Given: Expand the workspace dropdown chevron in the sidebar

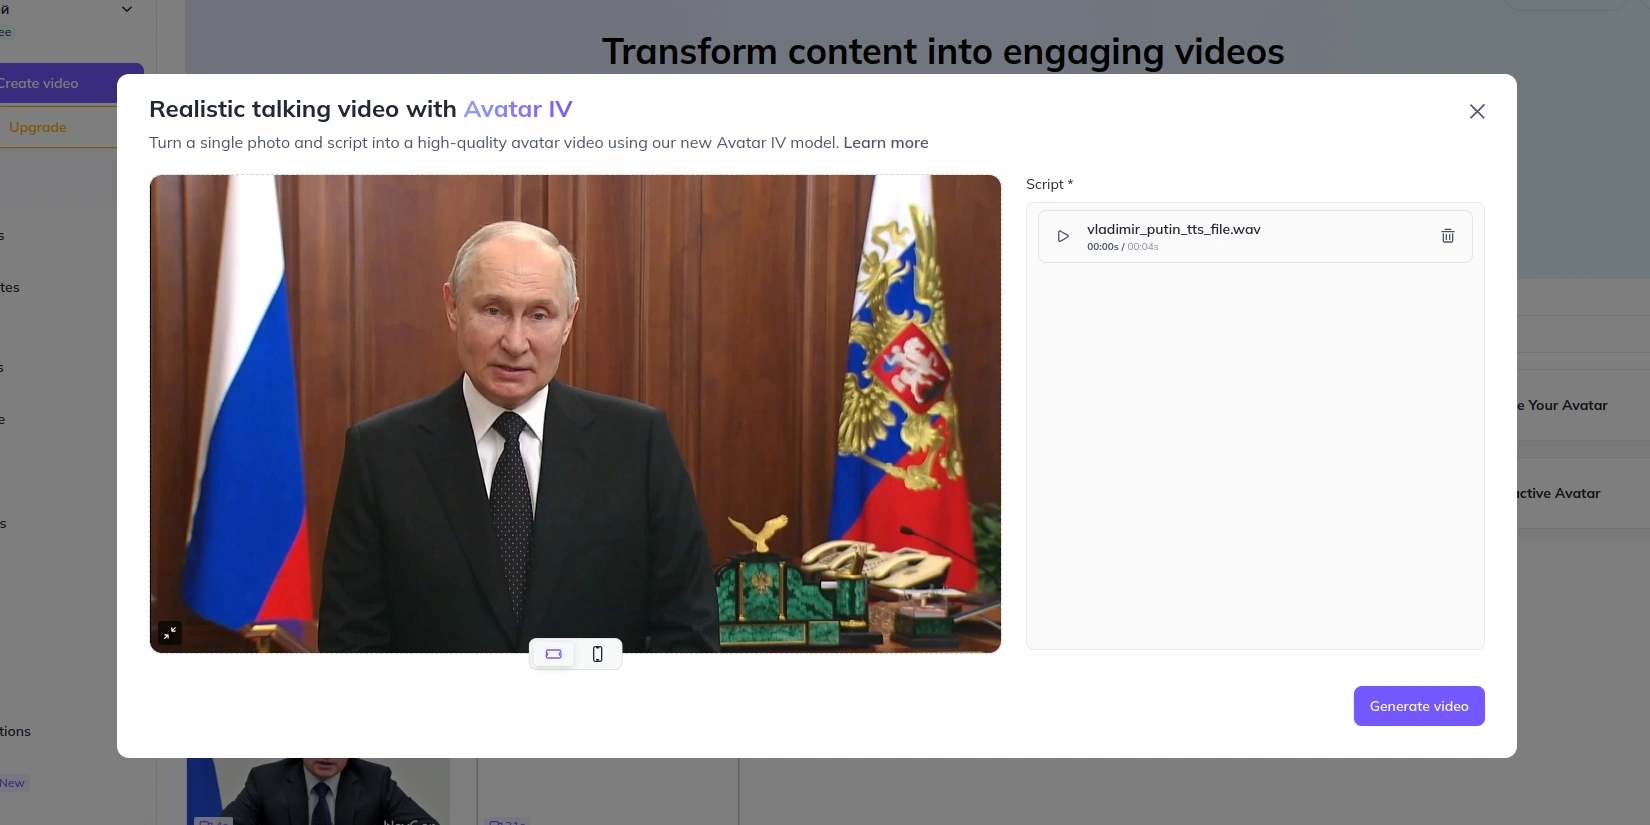Looking at the screenshot, I should click(x=127, y=9).
